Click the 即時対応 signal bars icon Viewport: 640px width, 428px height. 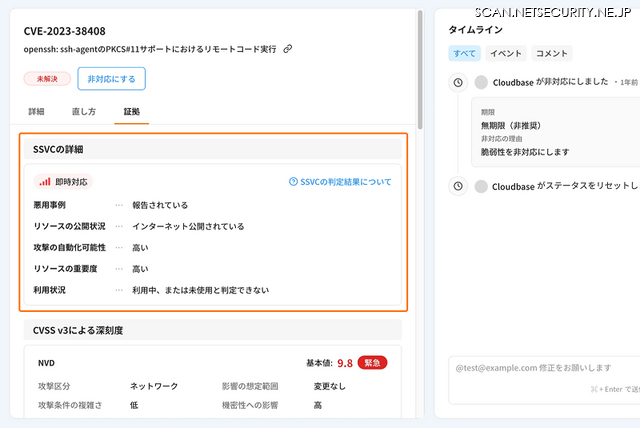point(44,182)
